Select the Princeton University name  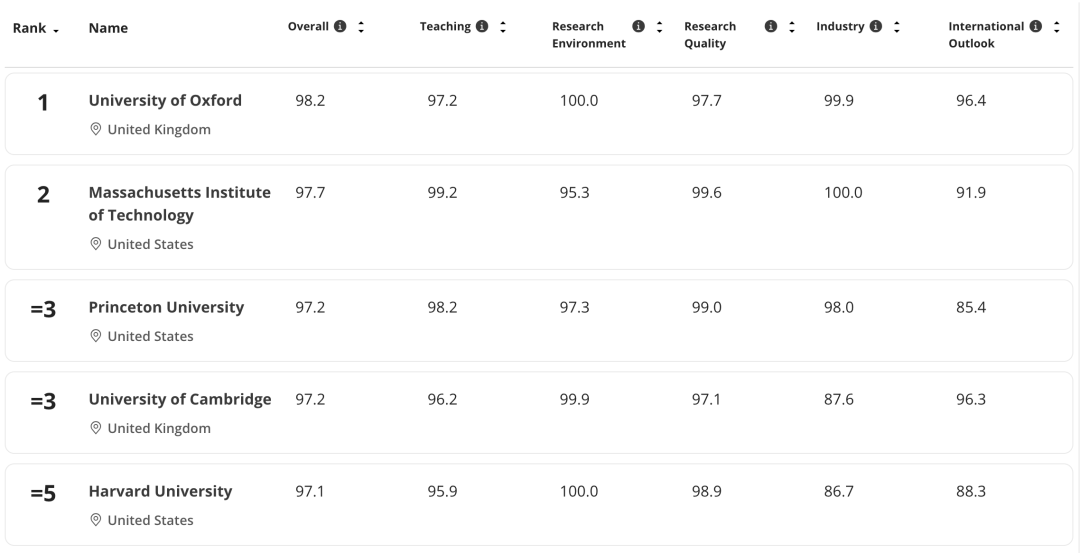point(166,307)
